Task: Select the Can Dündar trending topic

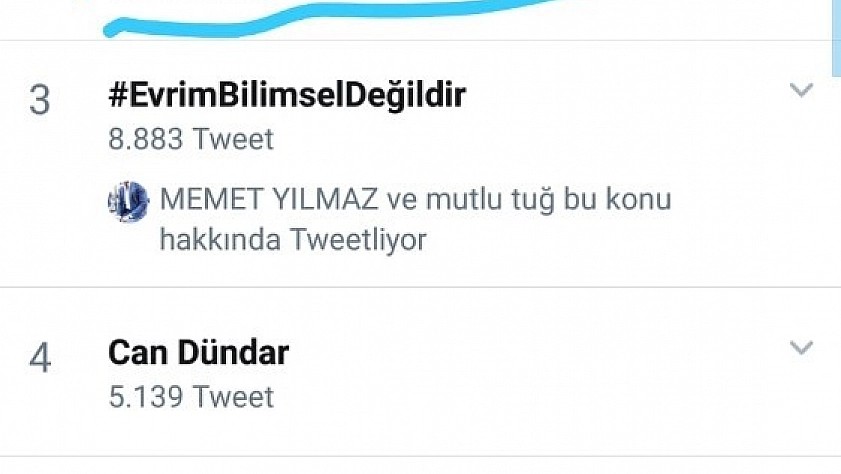Action: point(198,353)
